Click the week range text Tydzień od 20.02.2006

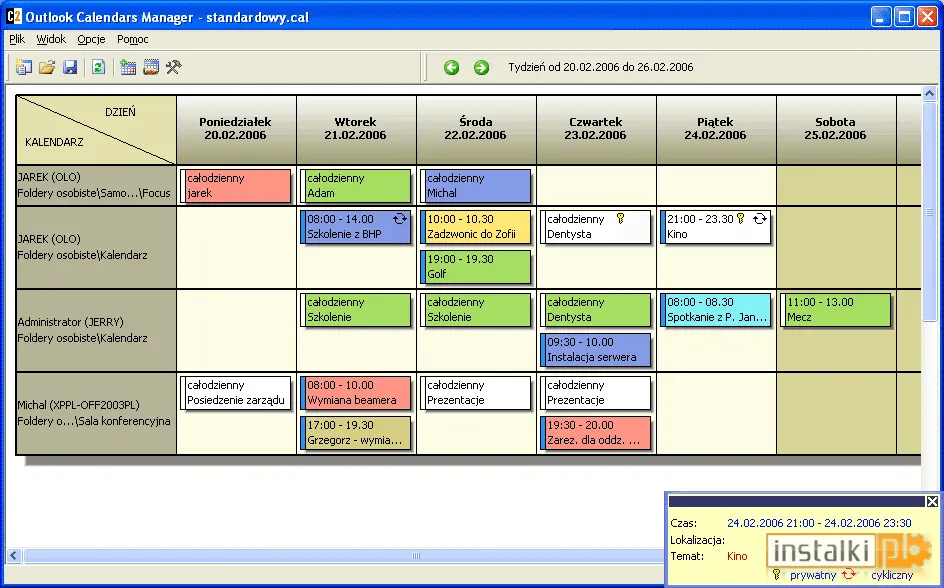tap(601, 67)
